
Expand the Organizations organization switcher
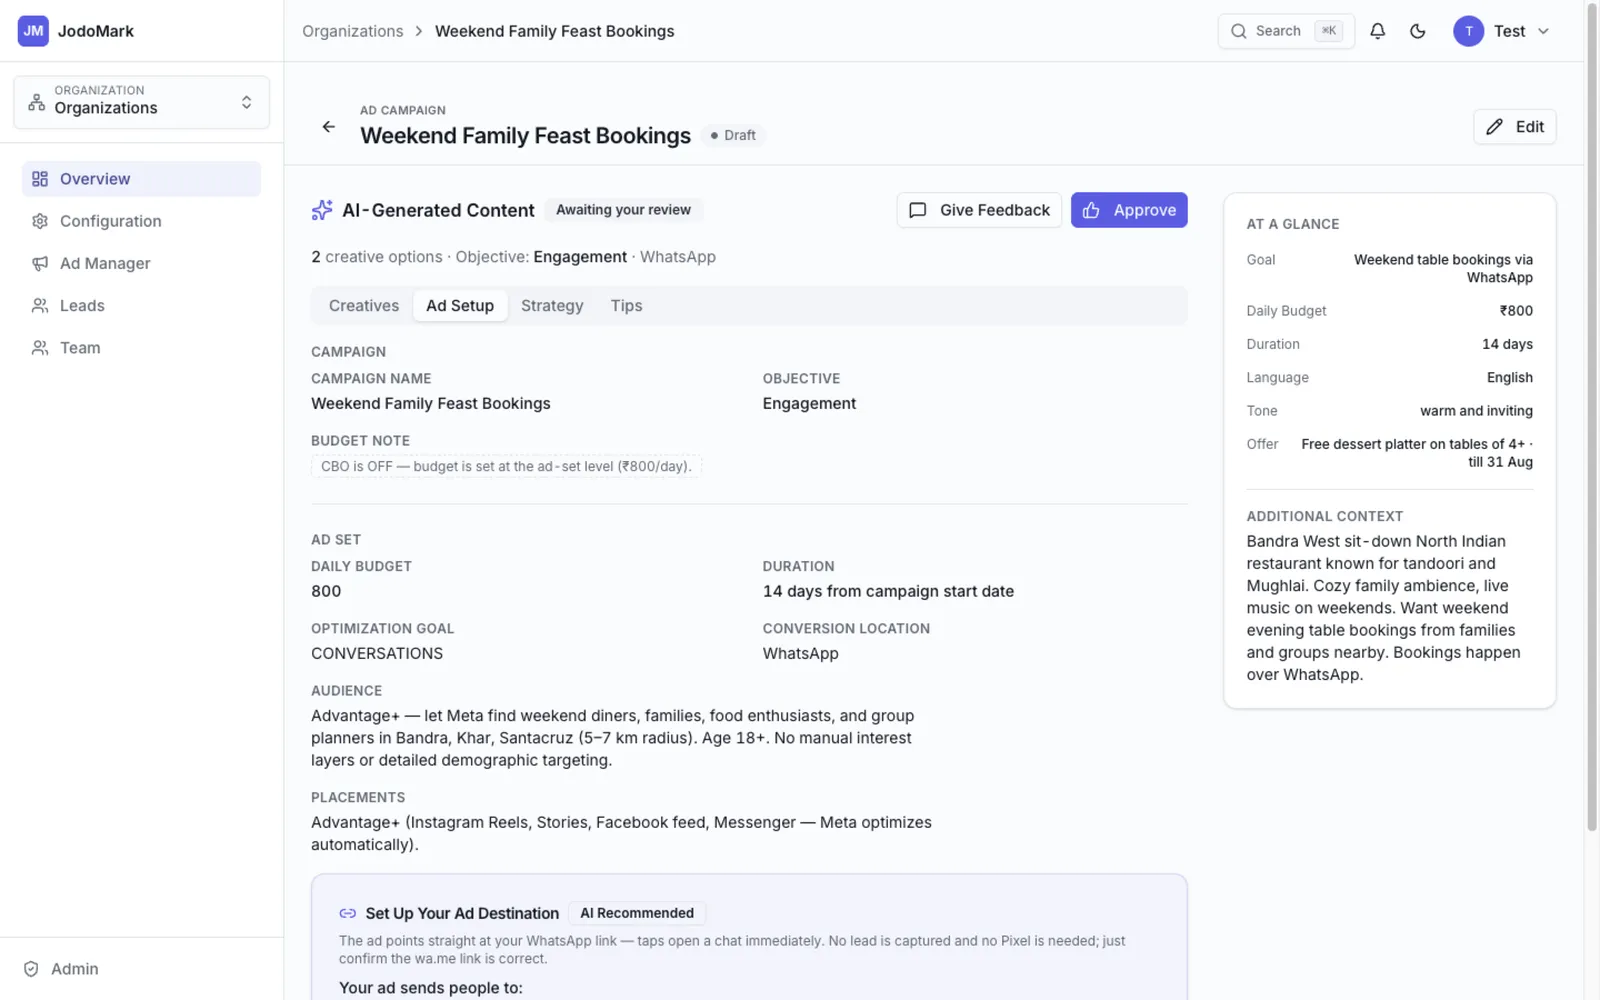tap(141, 102)
